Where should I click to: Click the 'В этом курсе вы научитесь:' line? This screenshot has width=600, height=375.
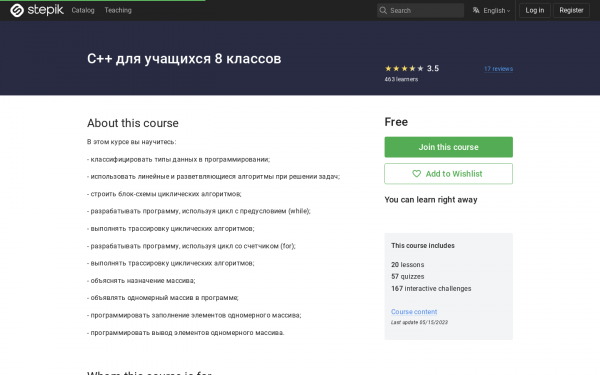[x=131, y=142]
